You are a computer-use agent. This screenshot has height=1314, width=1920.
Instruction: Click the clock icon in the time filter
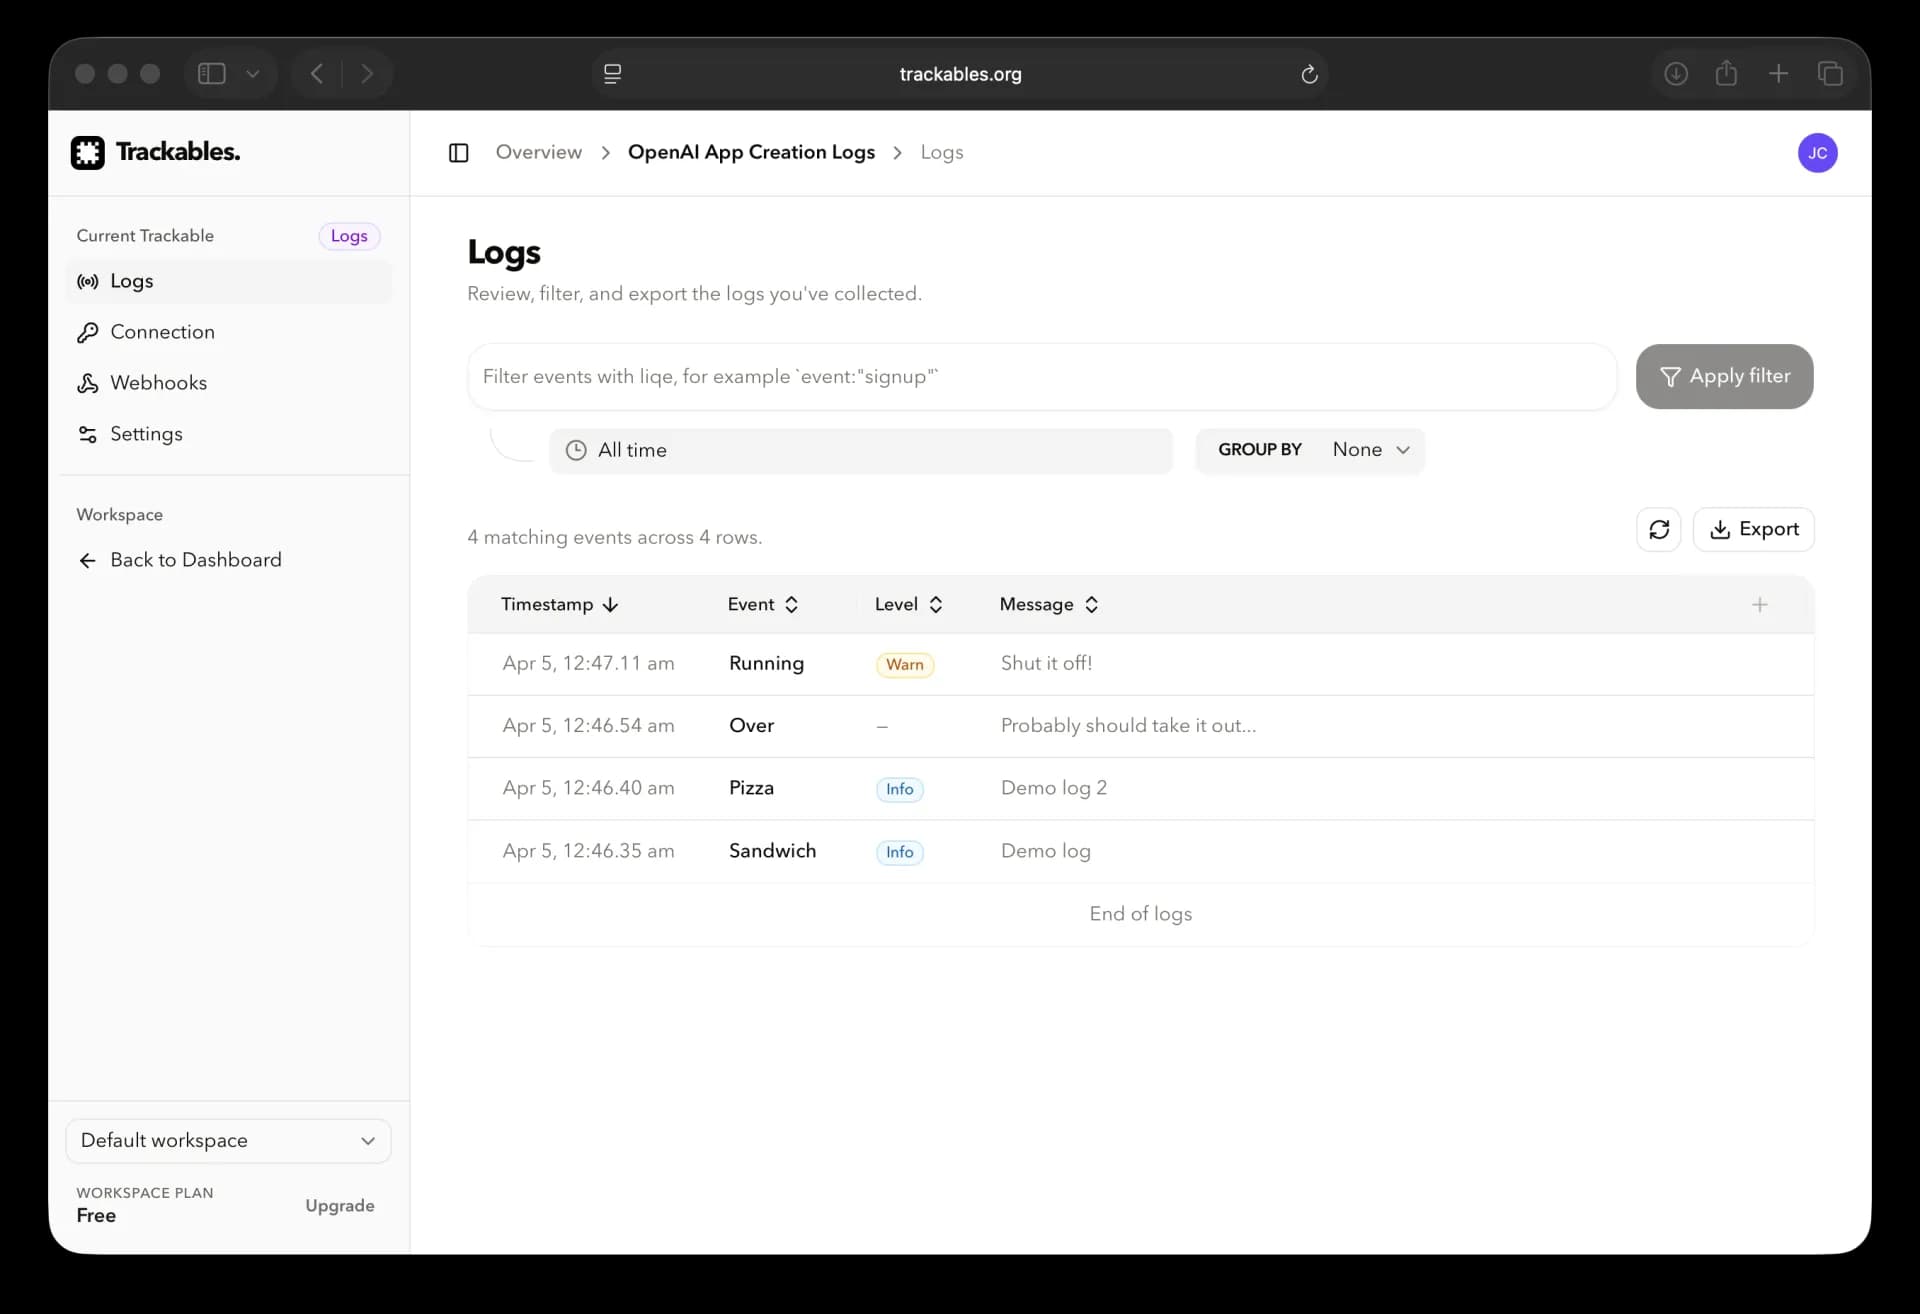click(x=576, y=450)
